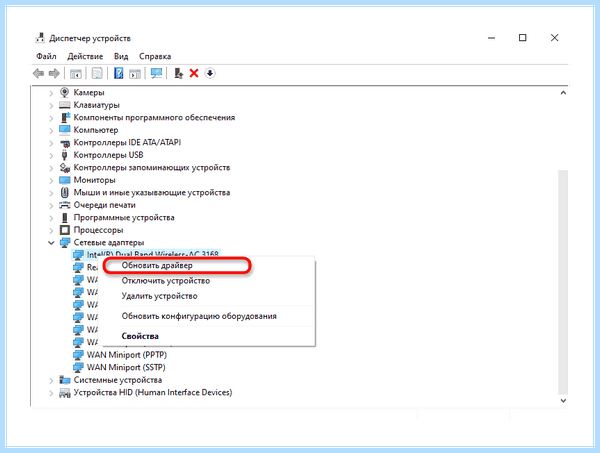The width and height of the screenshot is (600, 453).
Task: Select WAN Miniport (SSTP) label
Action: (x=126, y=367)
